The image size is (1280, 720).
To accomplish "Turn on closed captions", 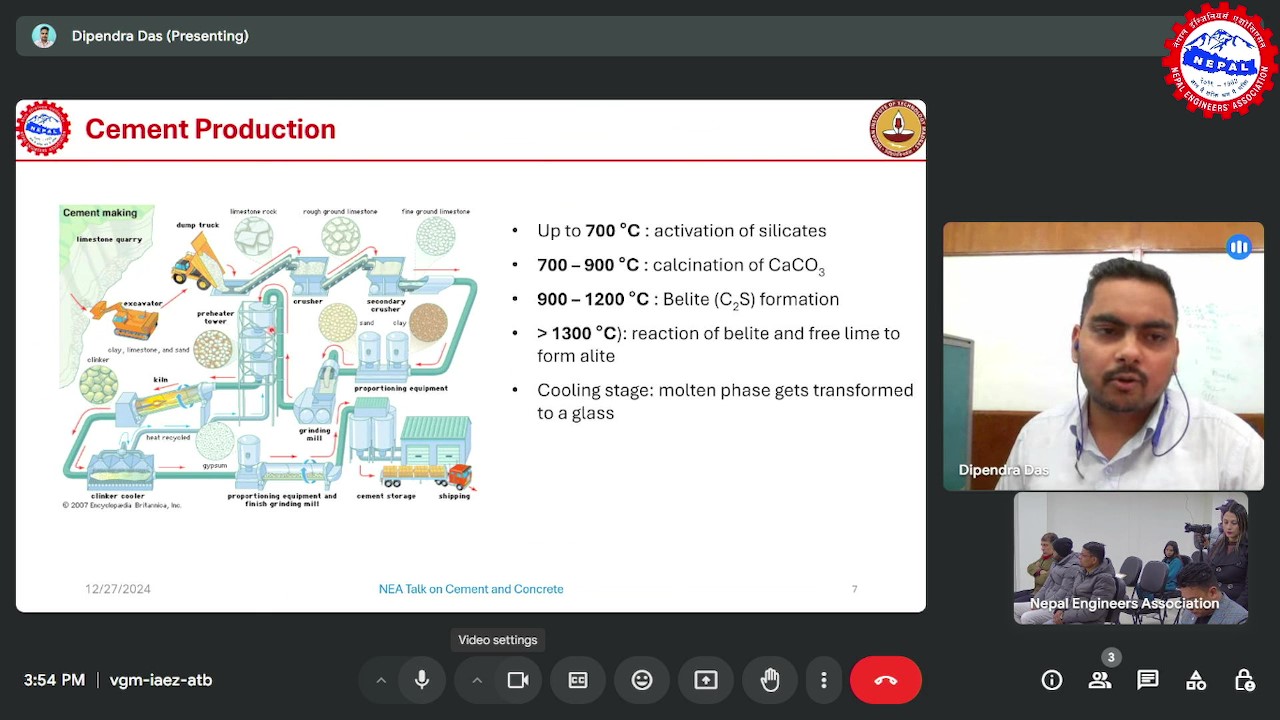I will pos(578,680).
